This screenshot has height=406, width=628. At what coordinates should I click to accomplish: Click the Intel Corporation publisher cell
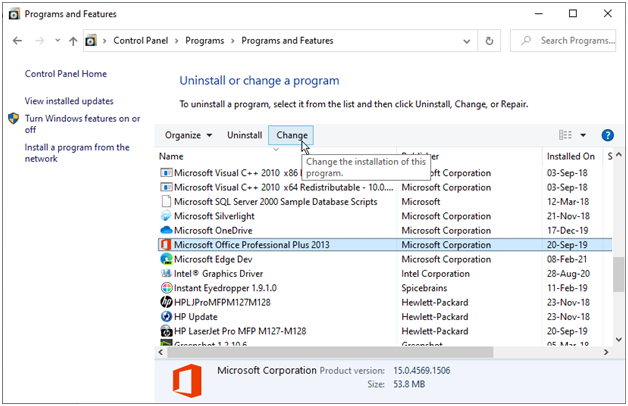435,273
